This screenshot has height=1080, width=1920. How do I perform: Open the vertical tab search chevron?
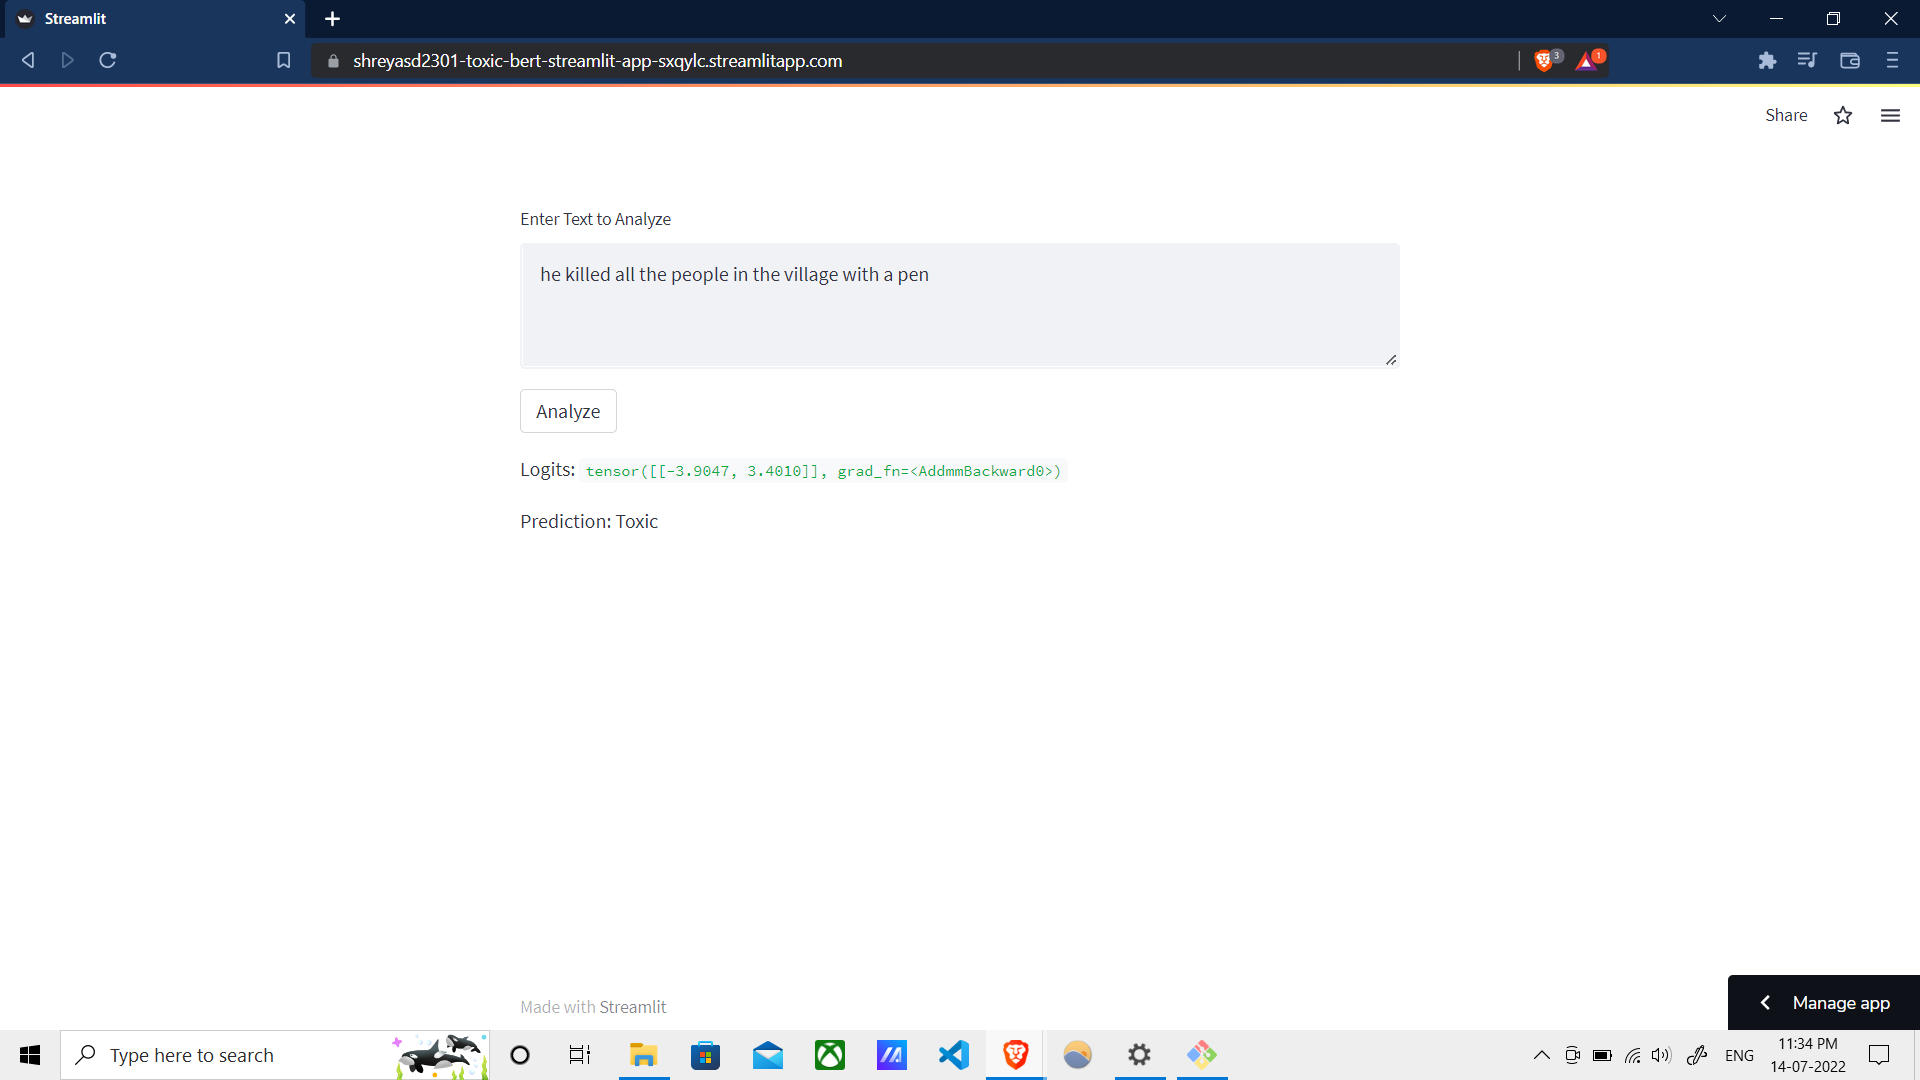pyautogui.click(x=1719, y=18)
